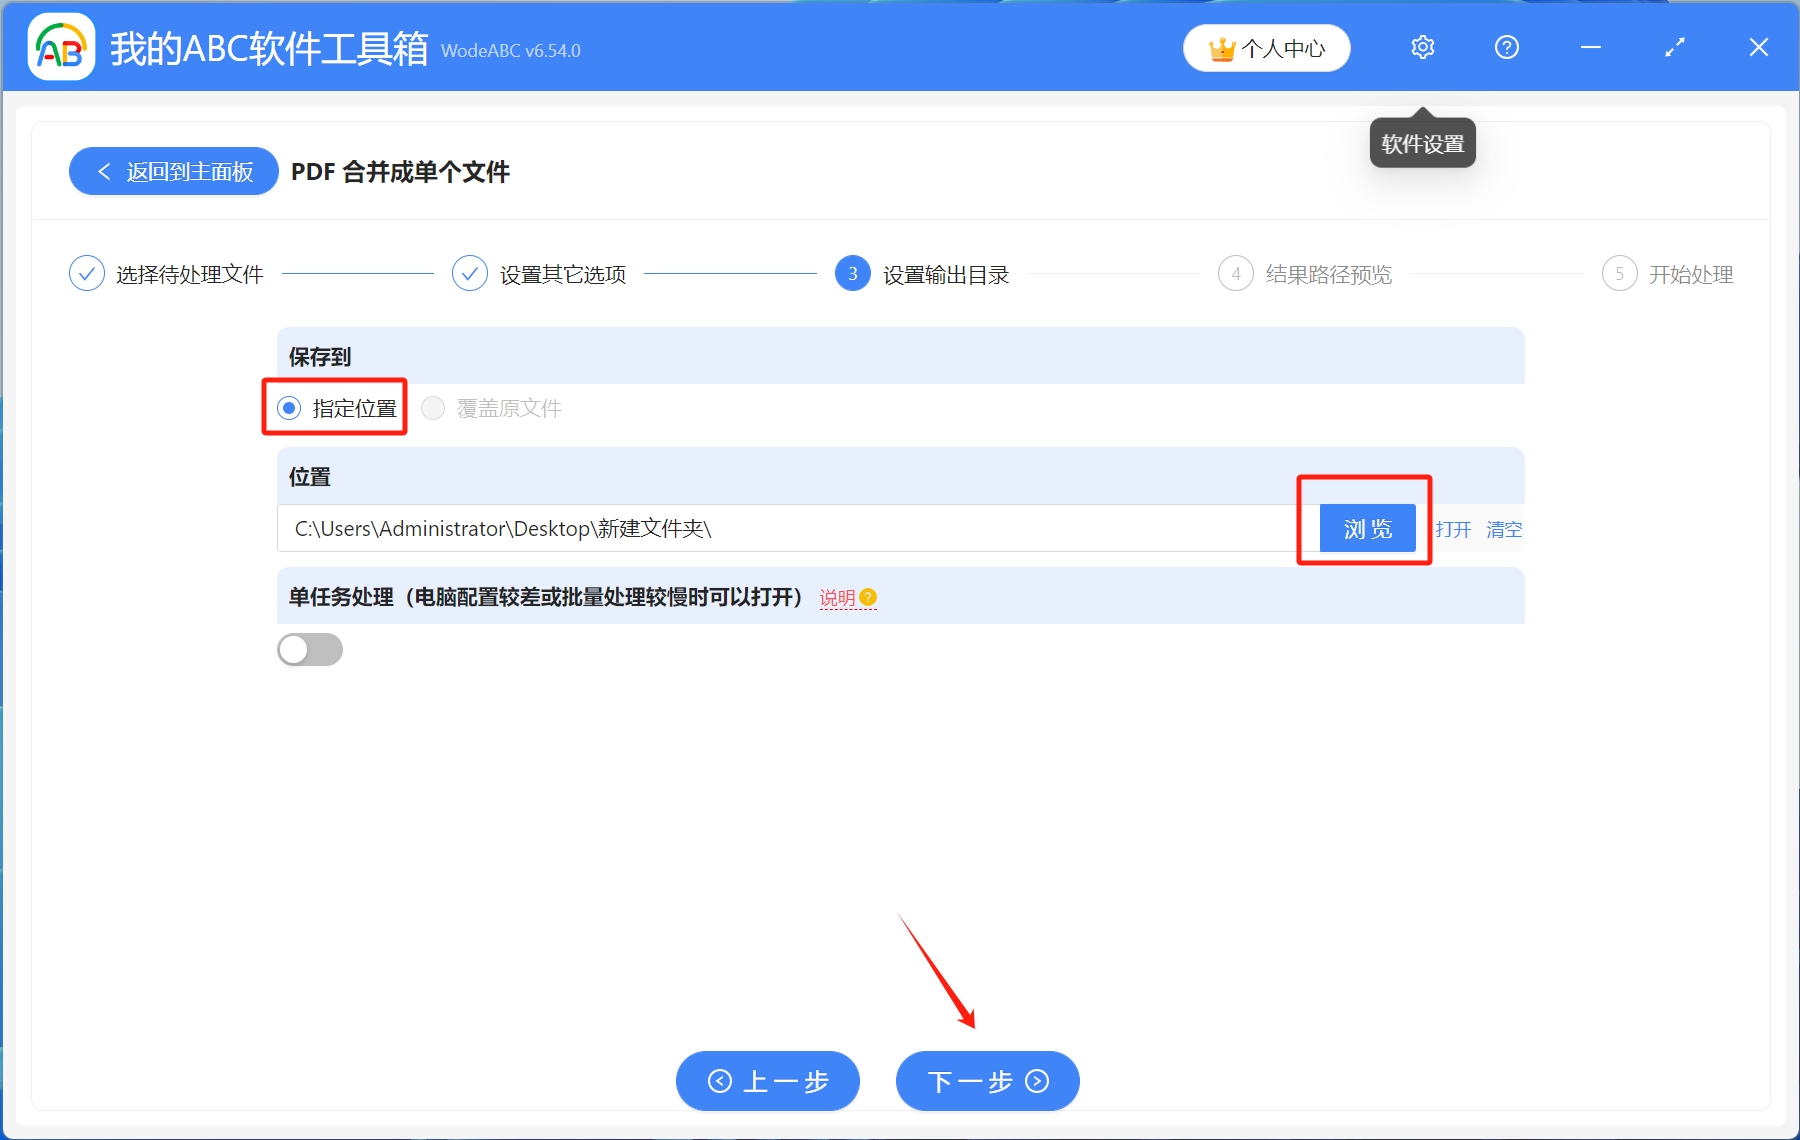Click the 说明 explanation link
The image size is (1800, 1140).
836,597
